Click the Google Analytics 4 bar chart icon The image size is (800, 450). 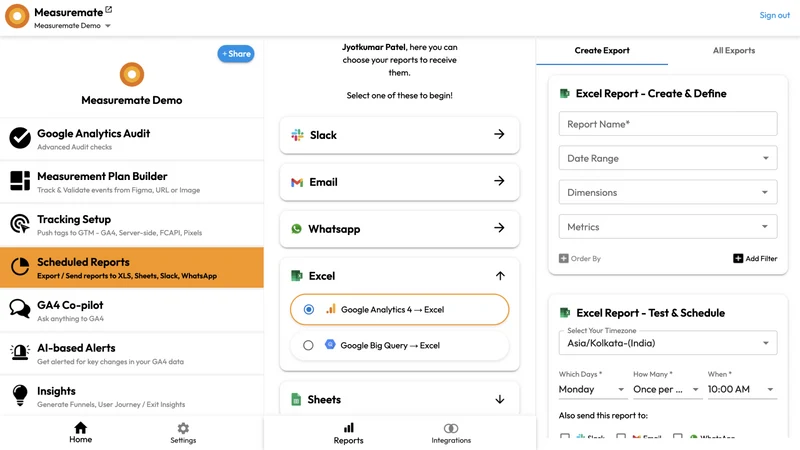click(331, 309)
